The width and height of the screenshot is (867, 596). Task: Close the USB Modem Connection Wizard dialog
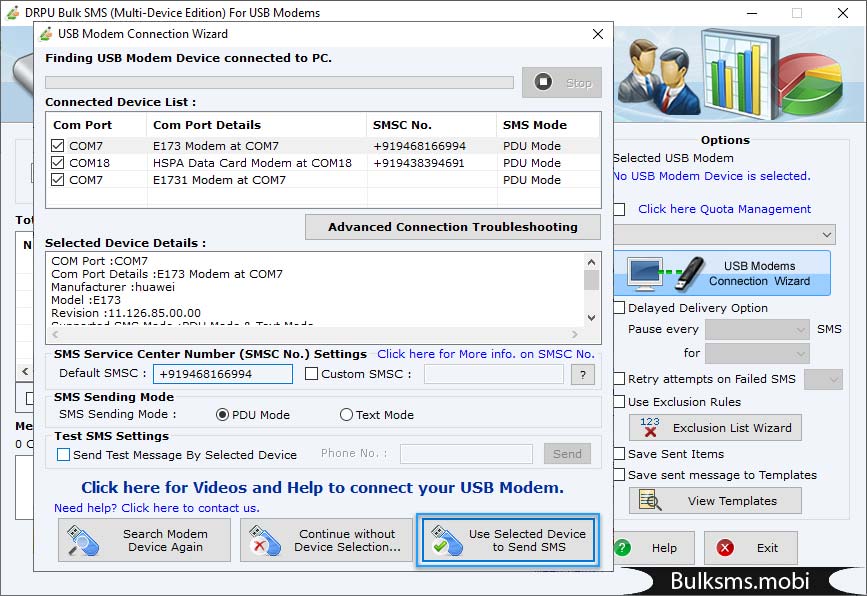tap(598, 34)
